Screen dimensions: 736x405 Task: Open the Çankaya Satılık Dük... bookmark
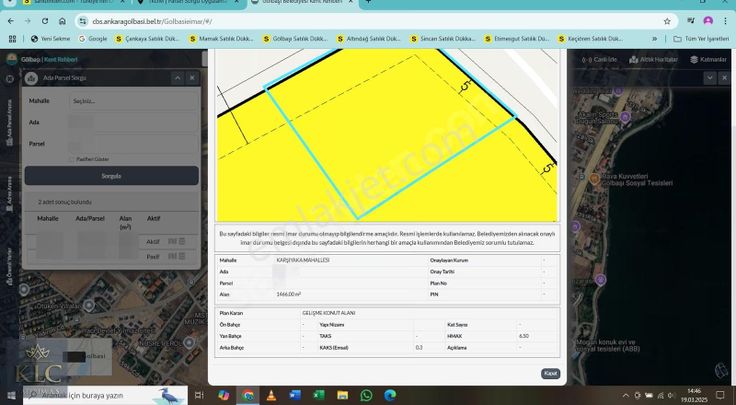coord(147,39)
